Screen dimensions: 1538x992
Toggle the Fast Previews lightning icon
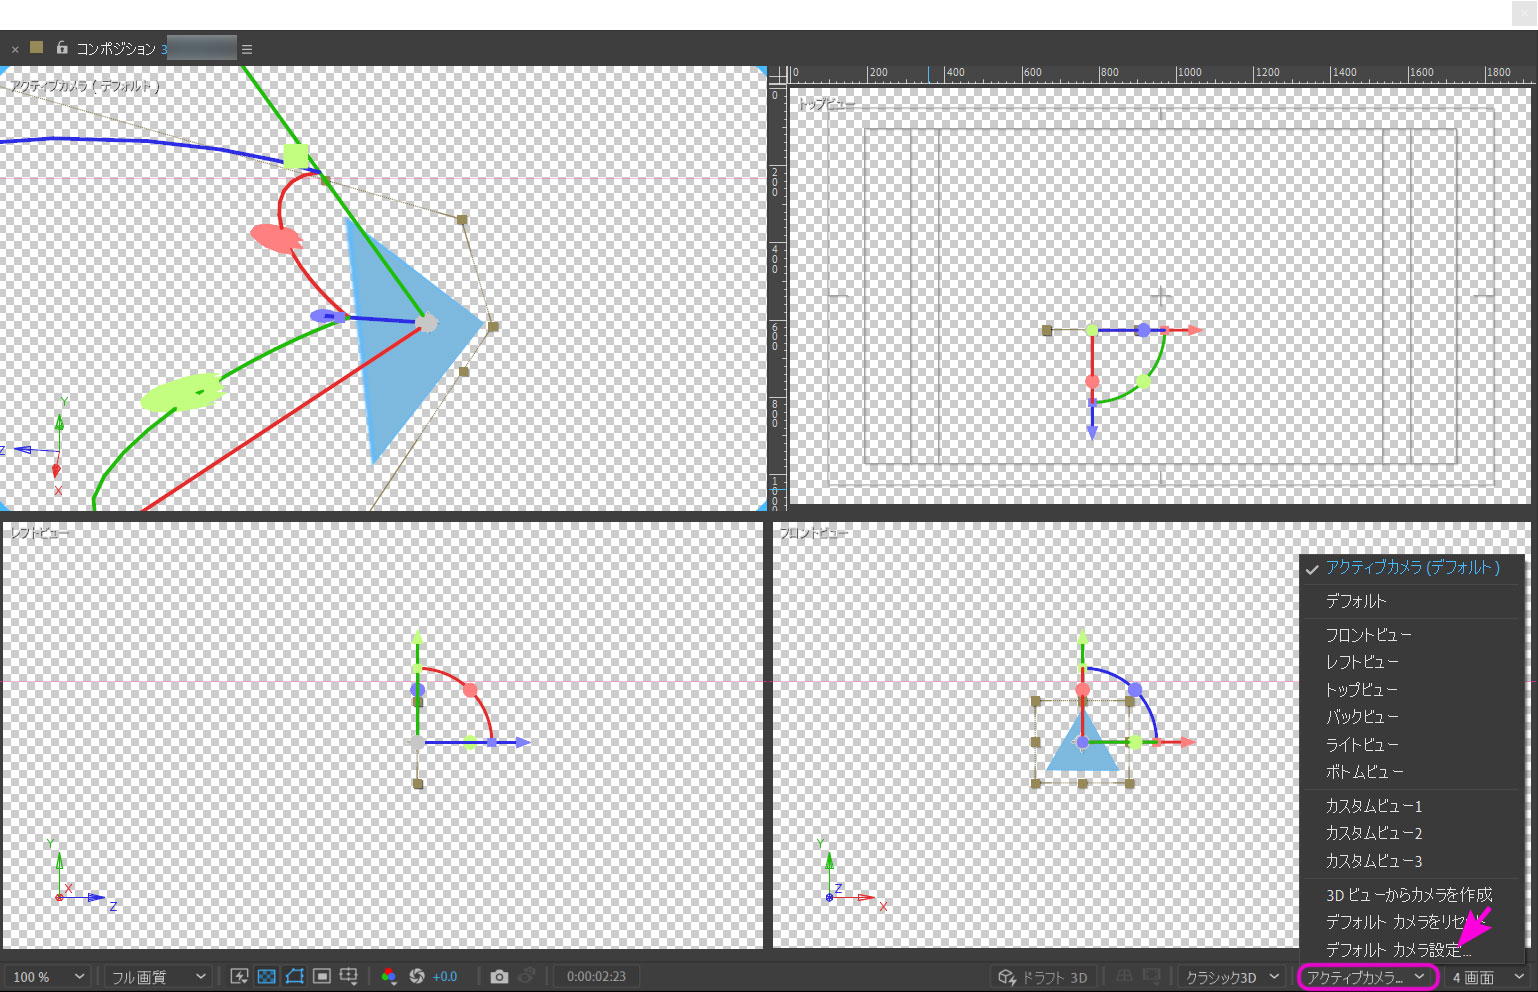(239, 976)
